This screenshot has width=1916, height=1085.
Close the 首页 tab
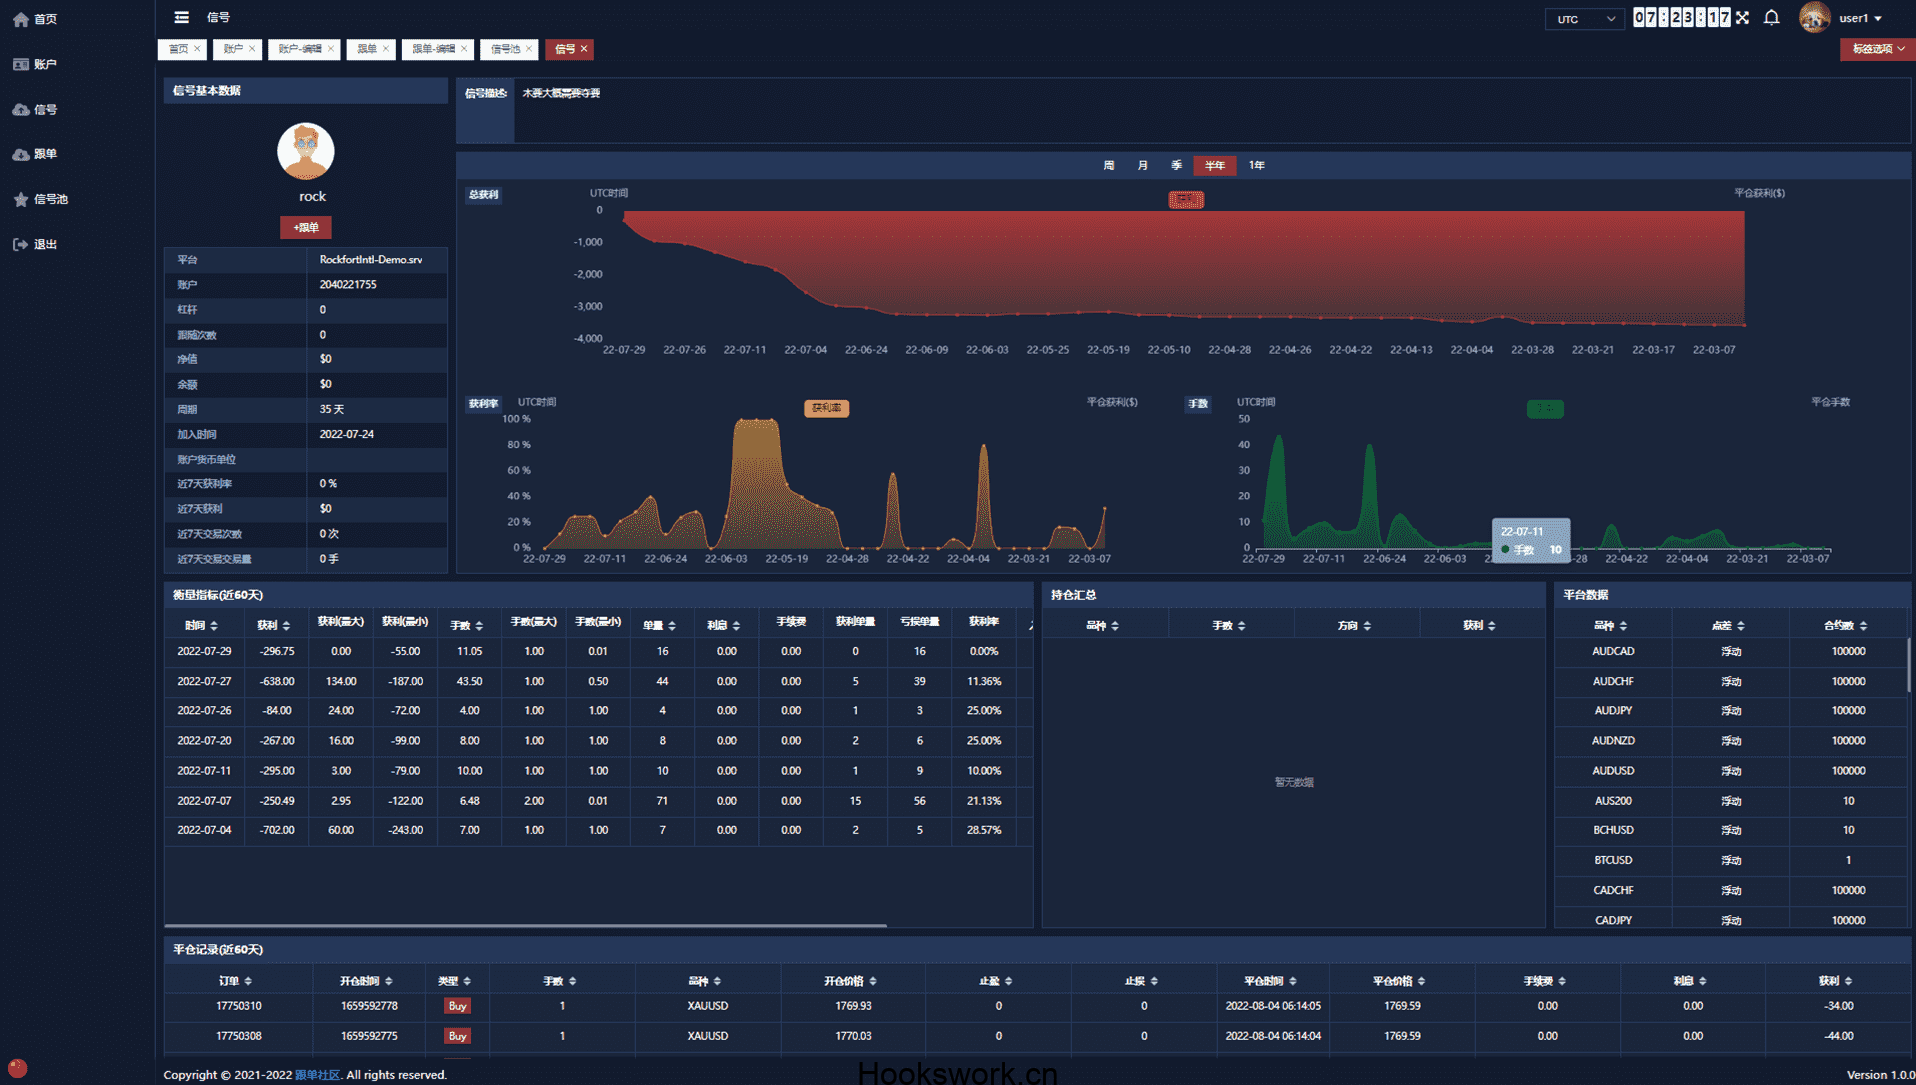pos(197,49)
